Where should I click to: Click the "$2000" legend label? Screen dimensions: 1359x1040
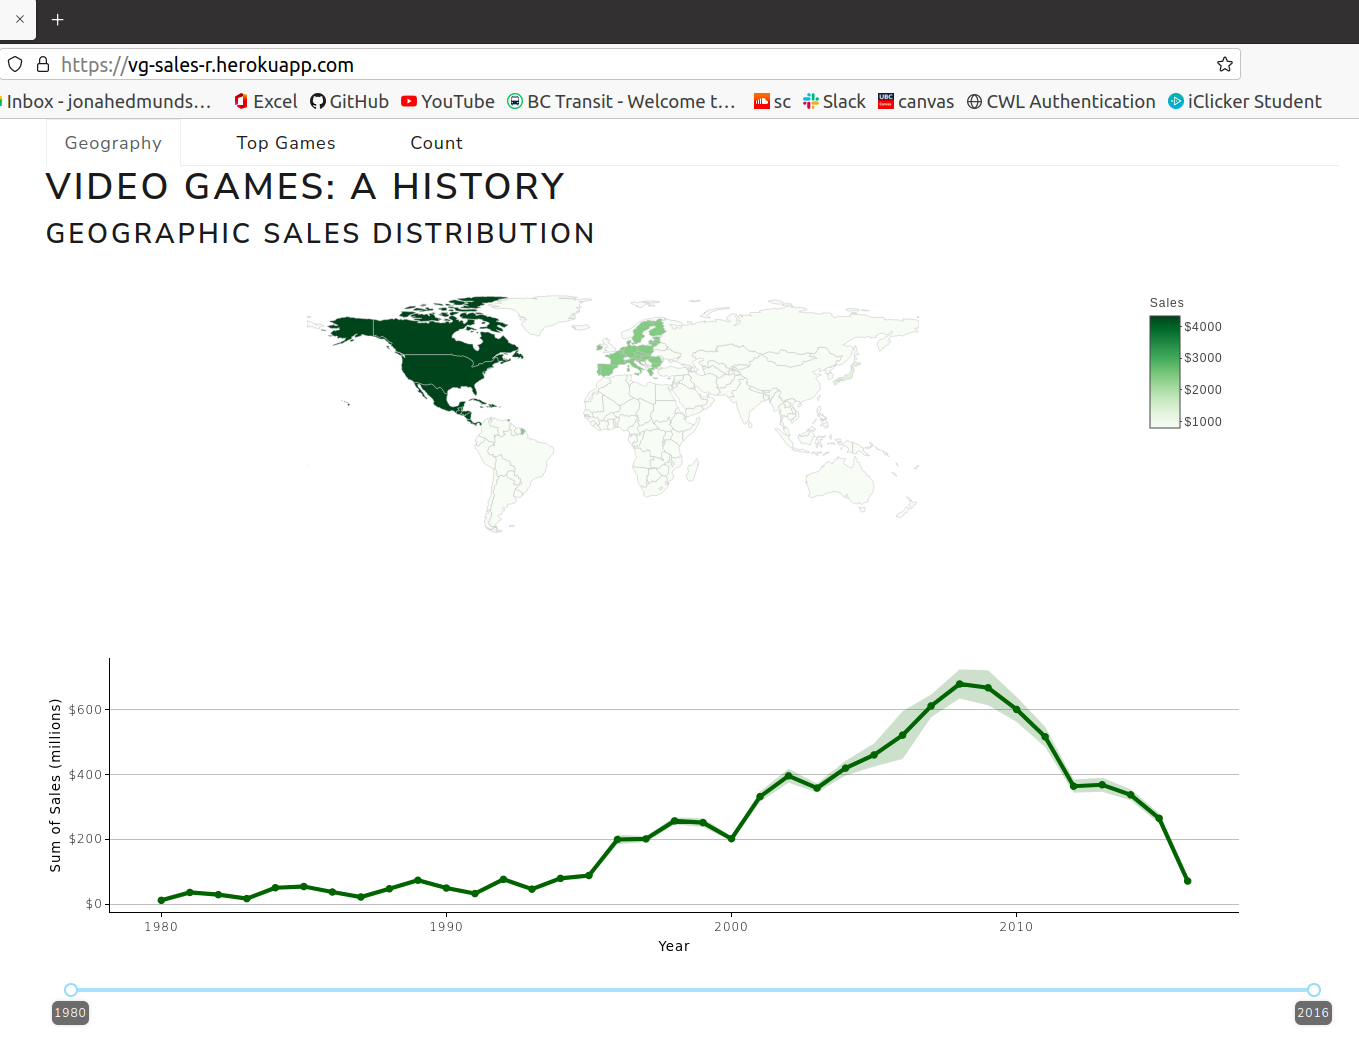tap(1203, 390)
